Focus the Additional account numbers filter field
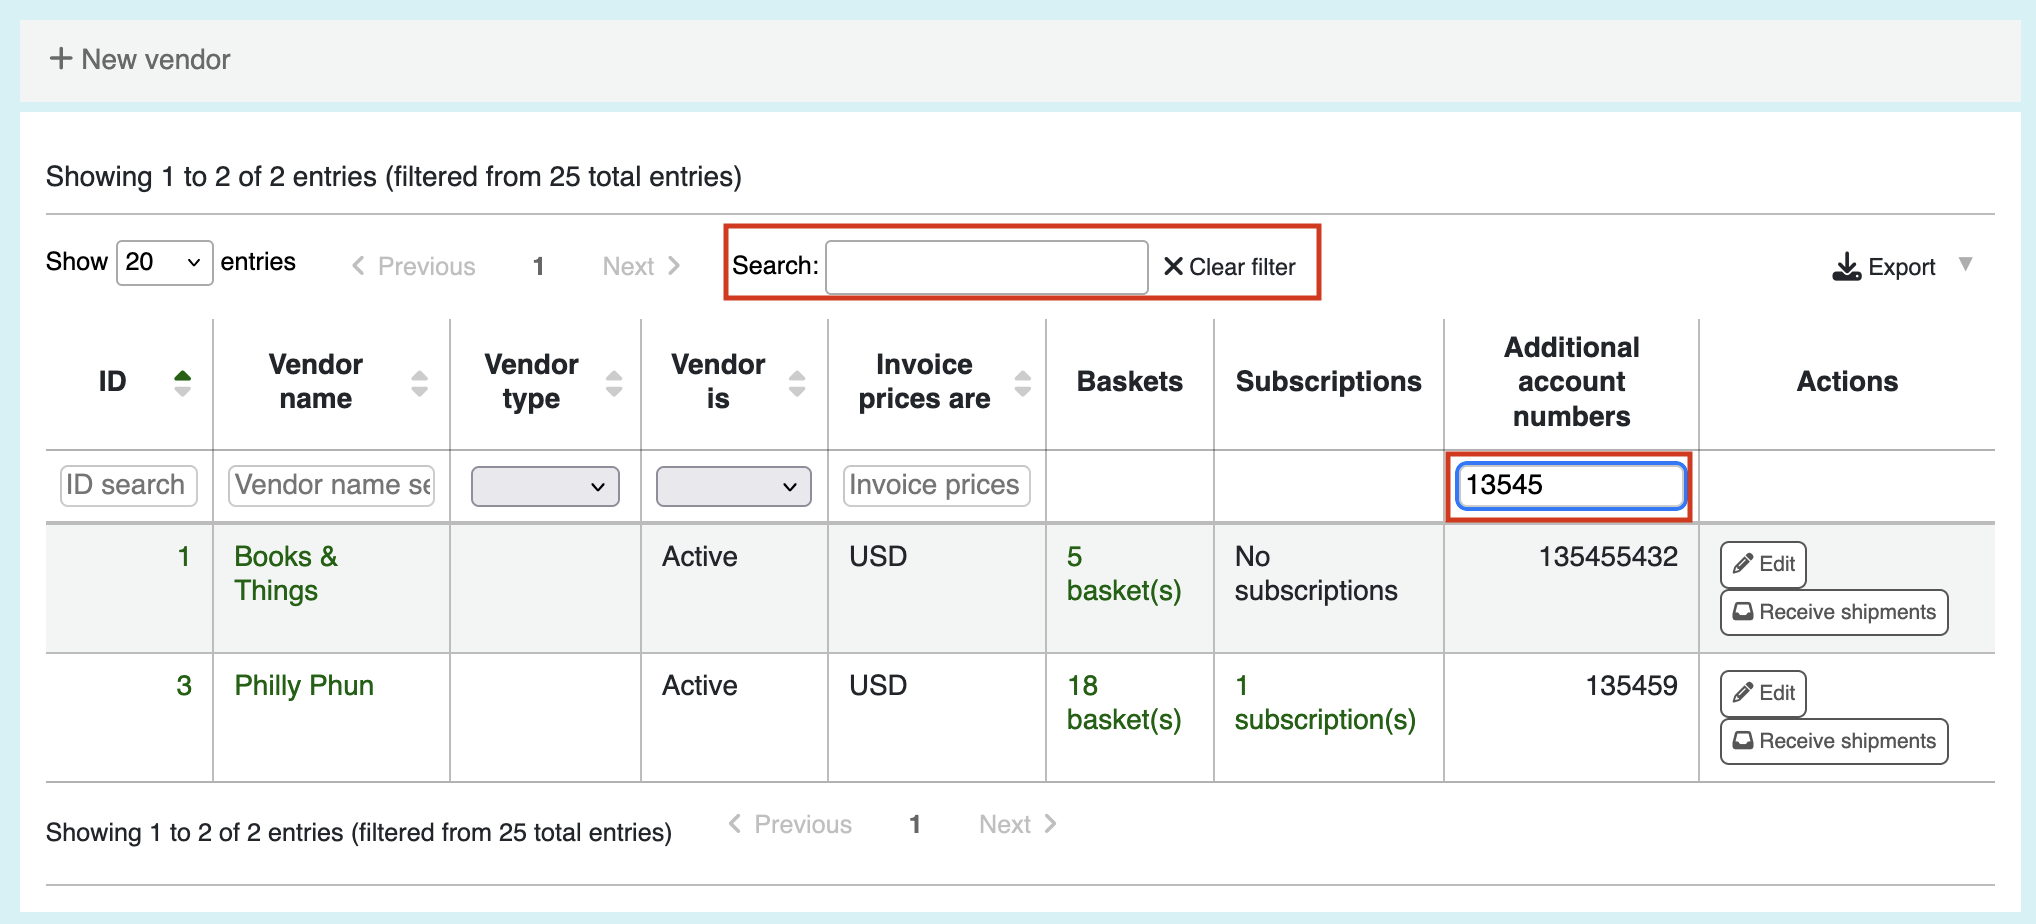The width and height of the screenshot is (2036, 924). point(1570,486)
